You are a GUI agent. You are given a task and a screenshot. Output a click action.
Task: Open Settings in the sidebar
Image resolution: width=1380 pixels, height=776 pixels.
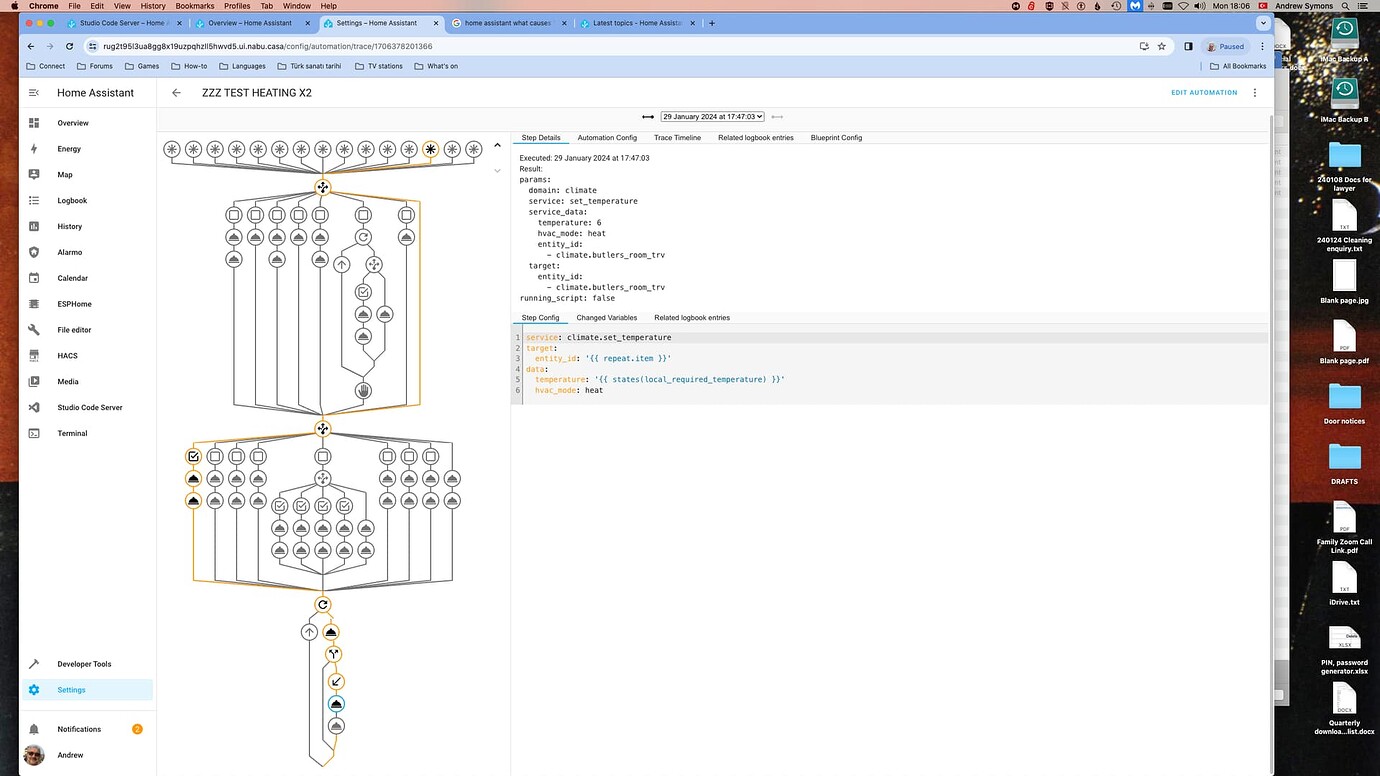coord(71,690)
